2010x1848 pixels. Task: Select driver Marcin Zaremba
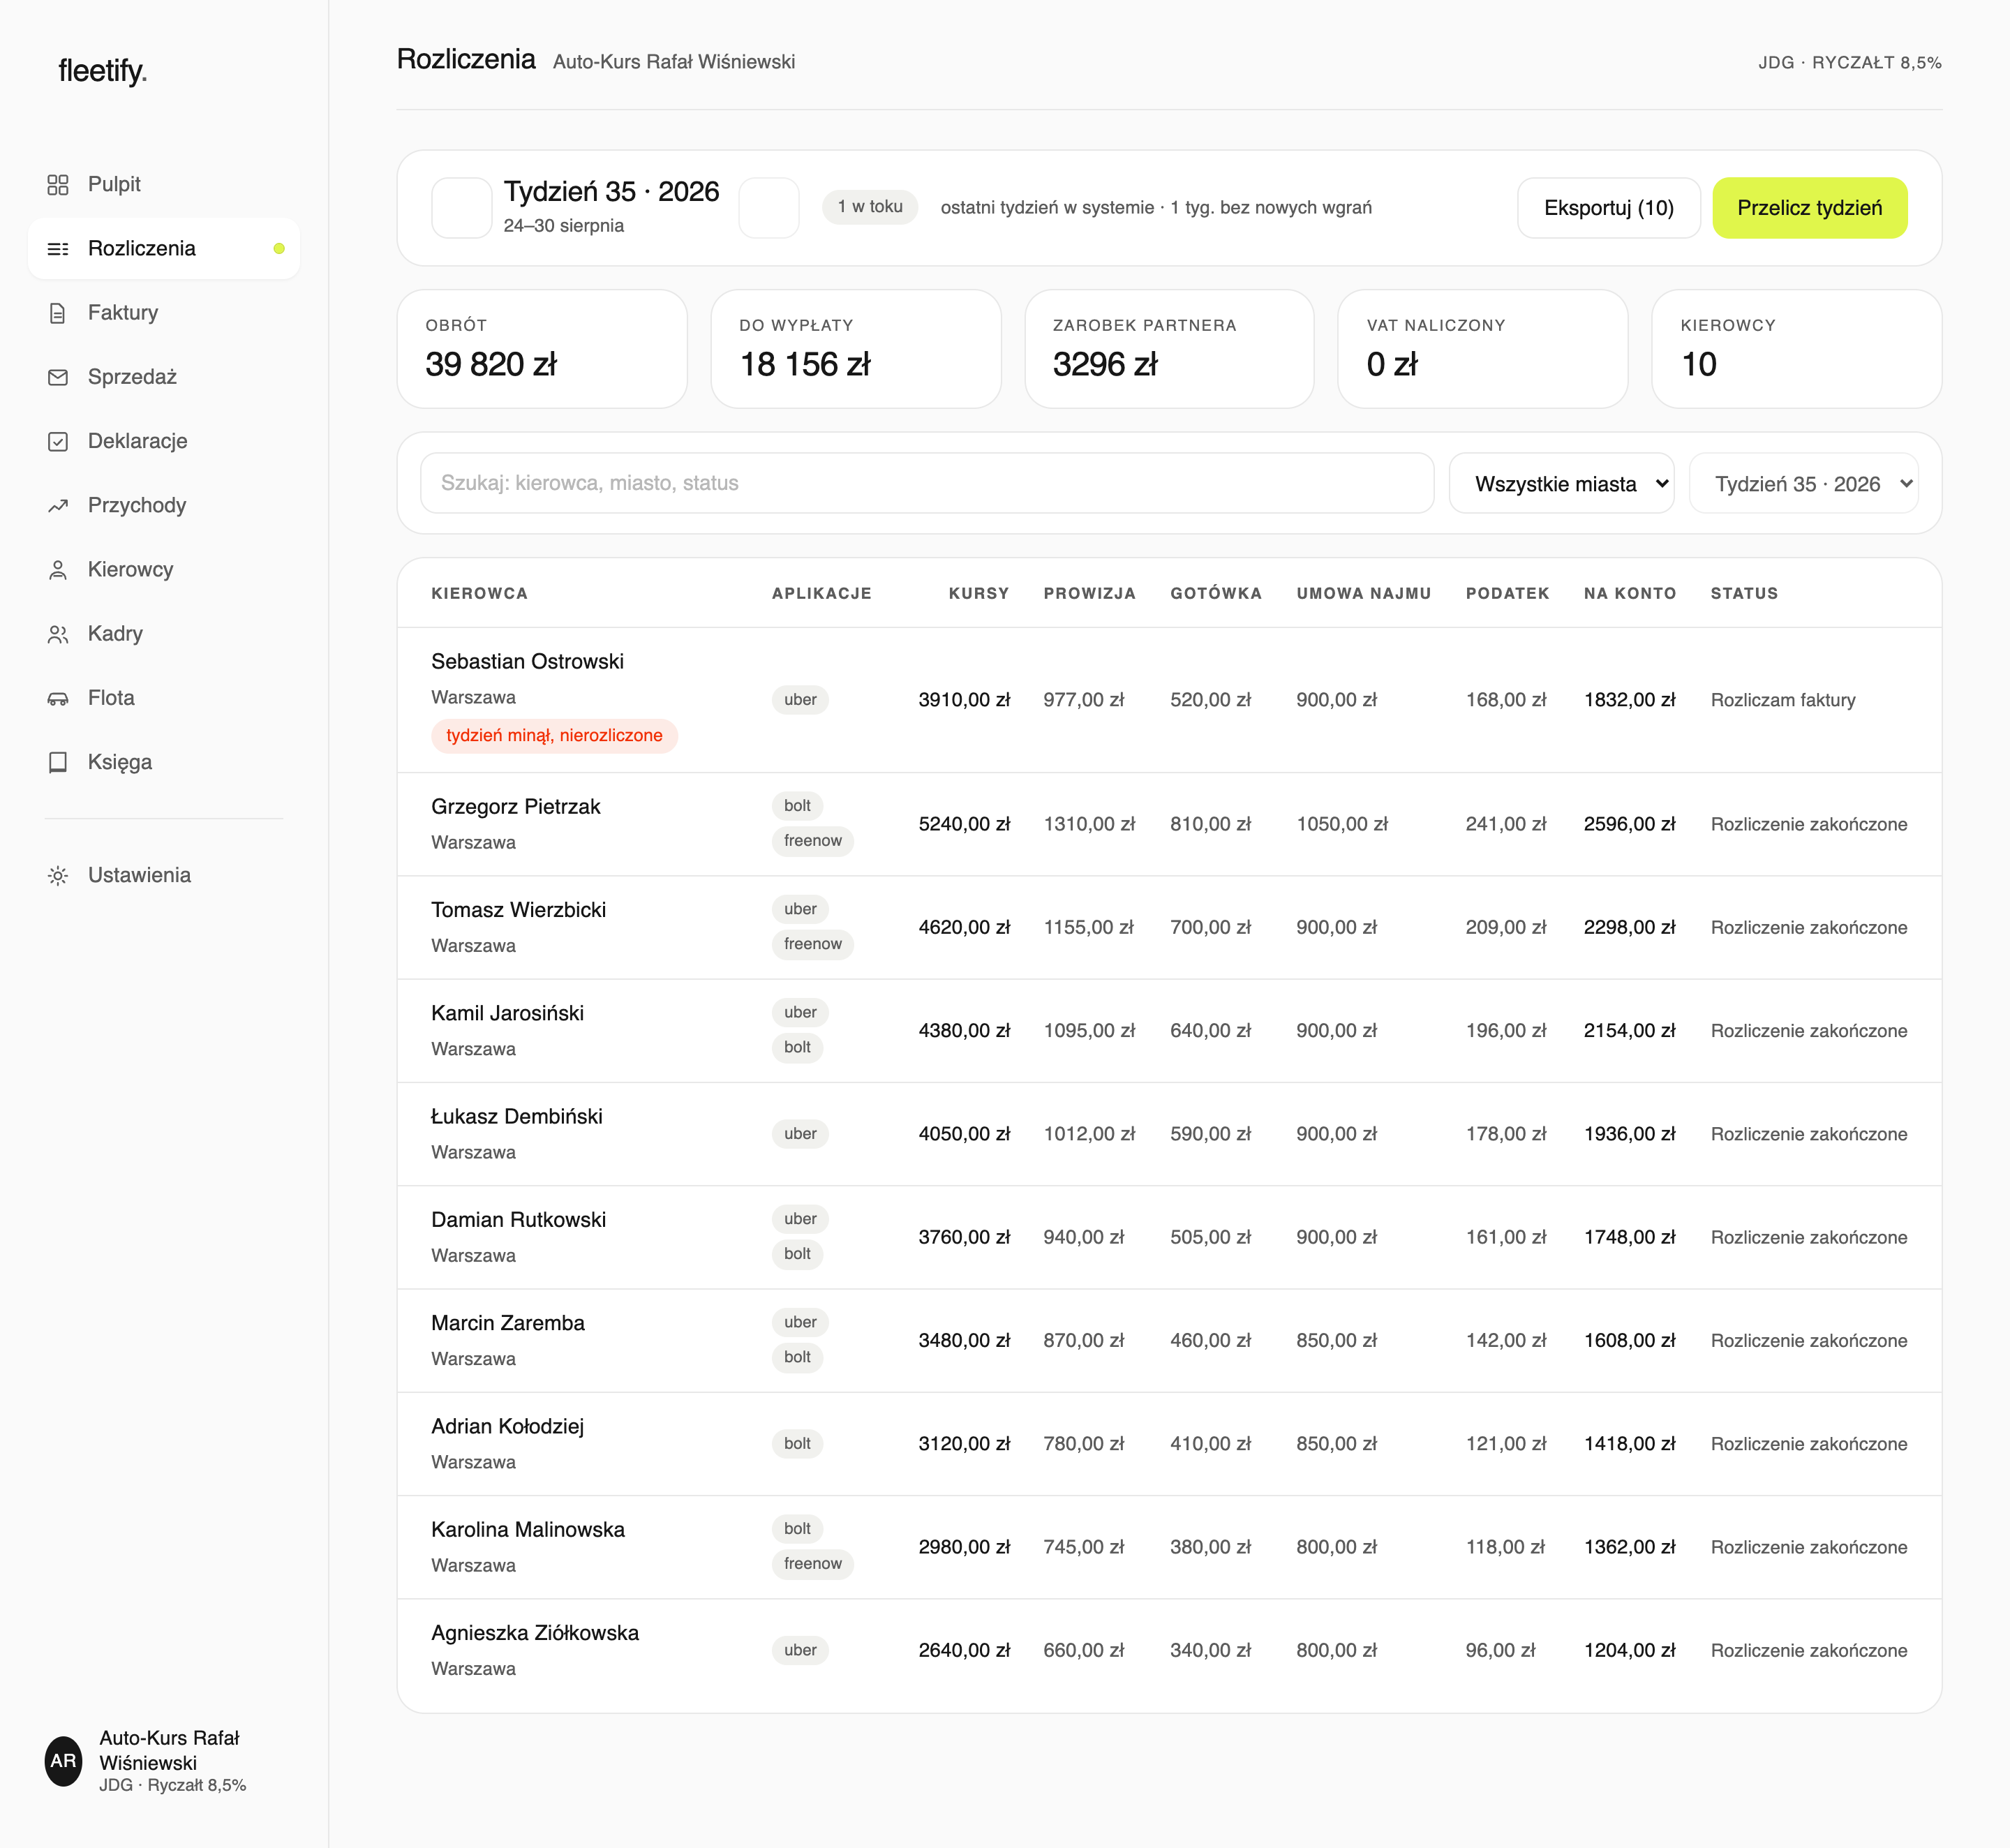508,1324
